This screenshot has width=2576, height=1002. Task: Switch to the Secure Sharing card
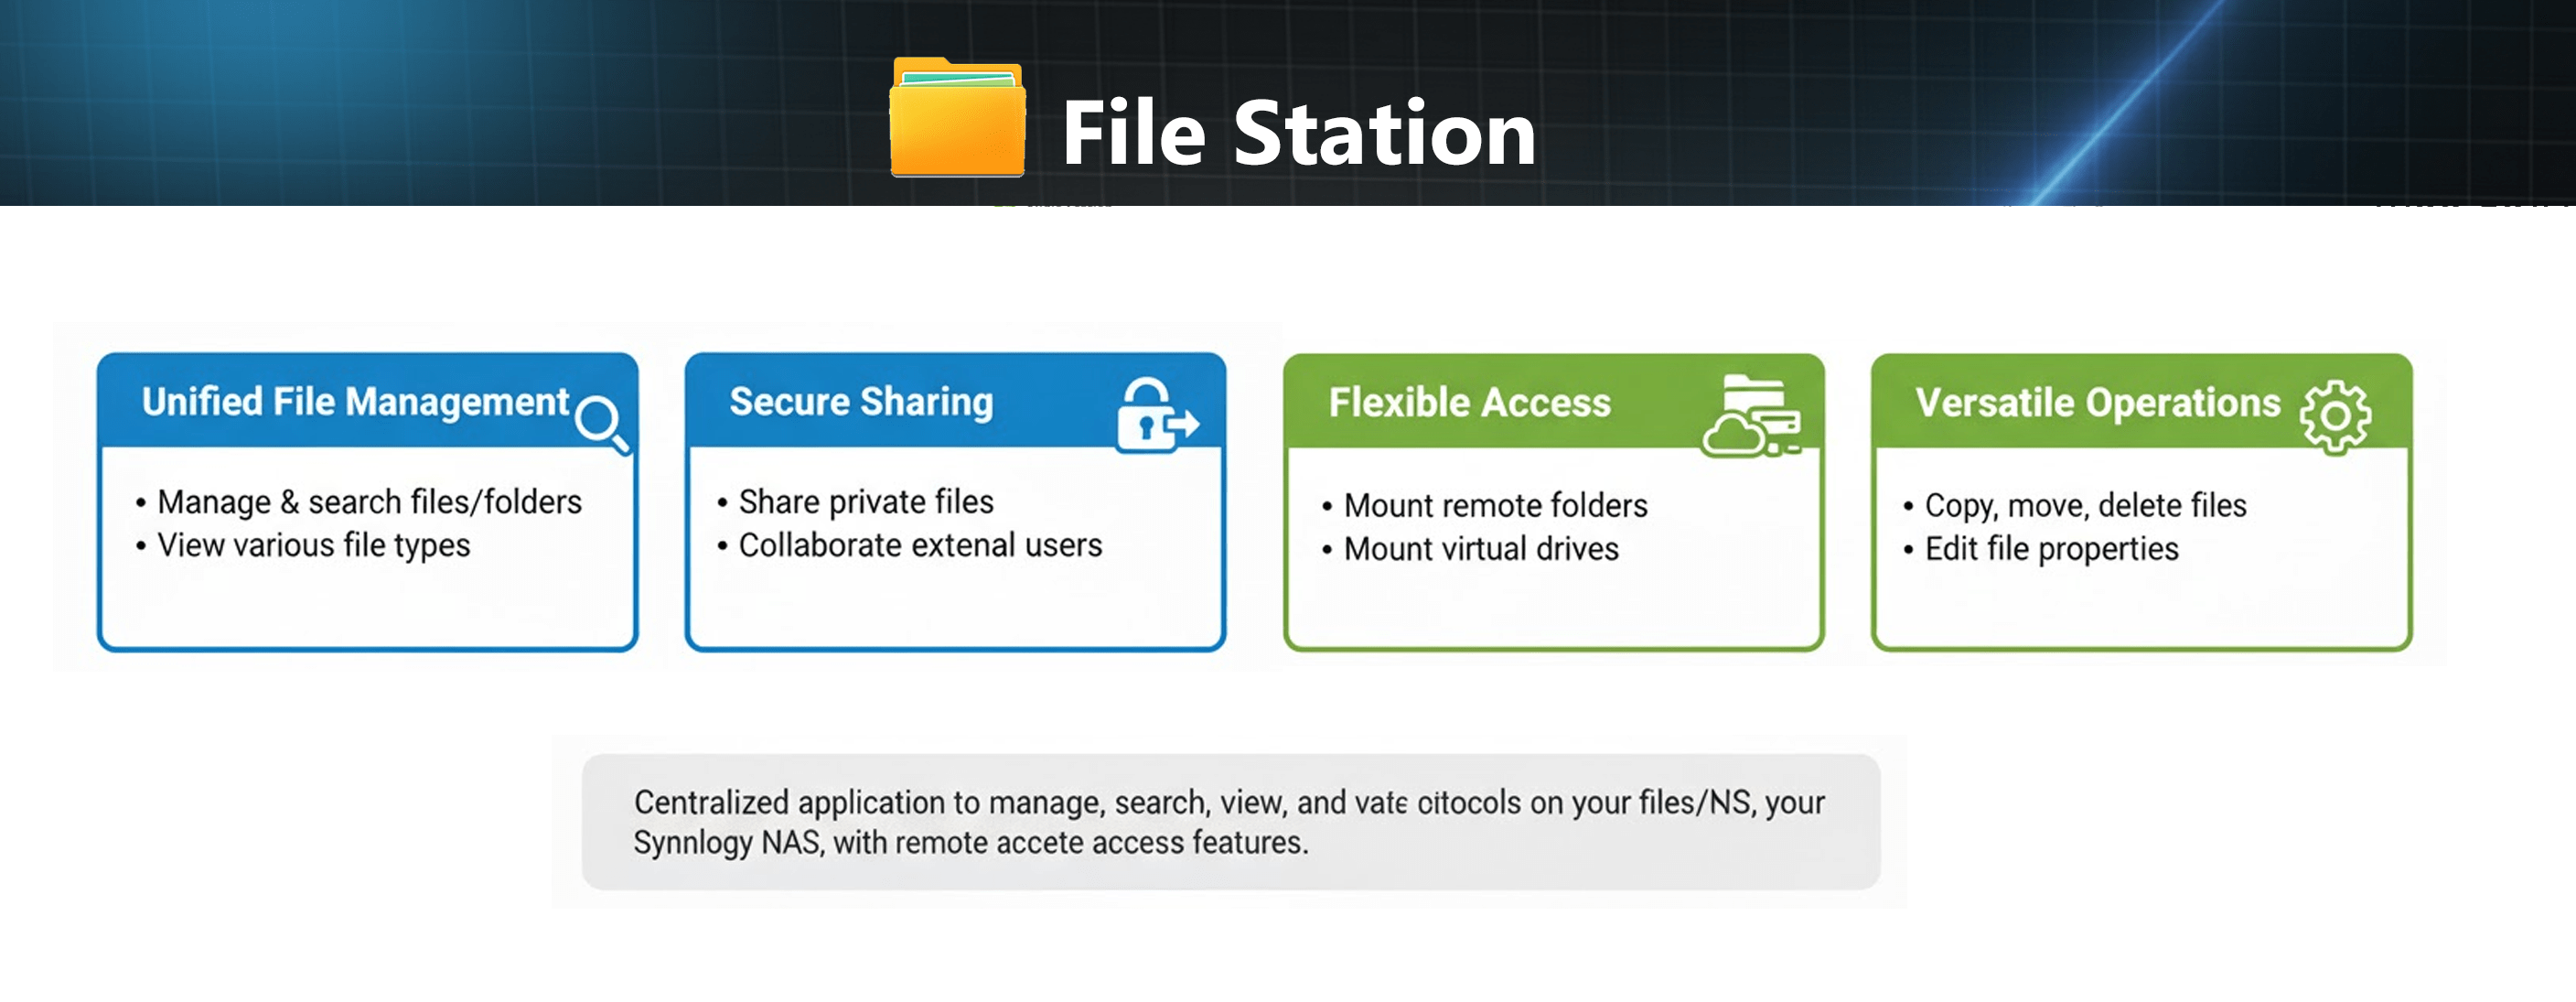click(x=860, y=403)
